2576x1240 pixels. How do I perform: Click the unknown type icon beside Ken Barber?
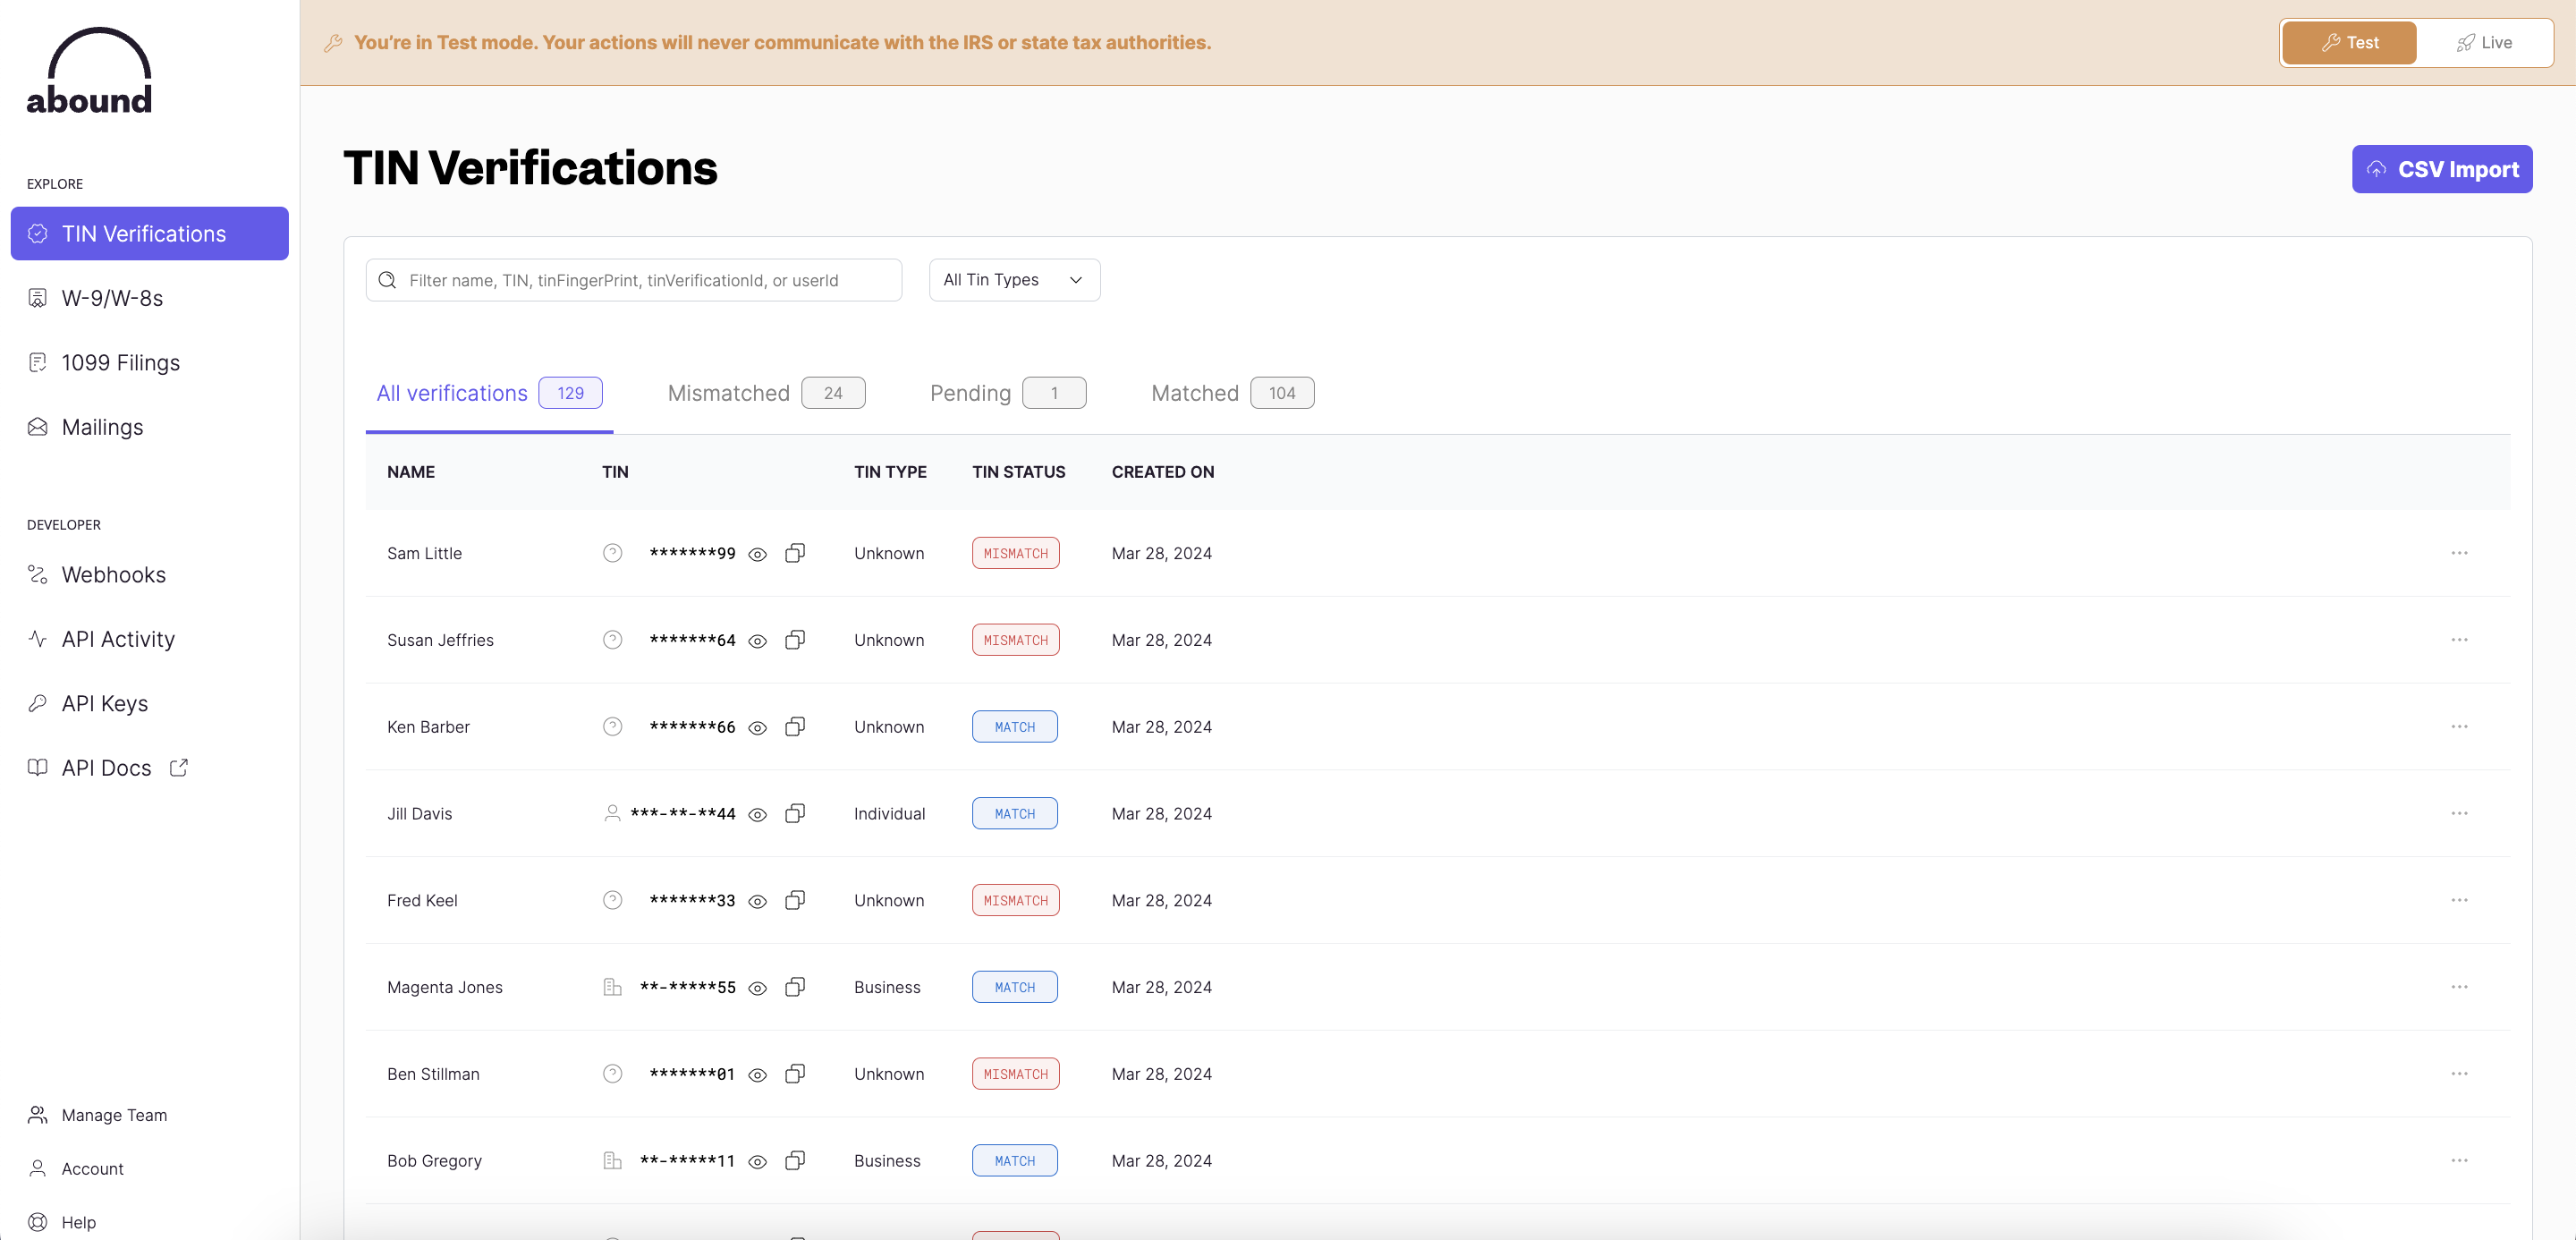612,727
